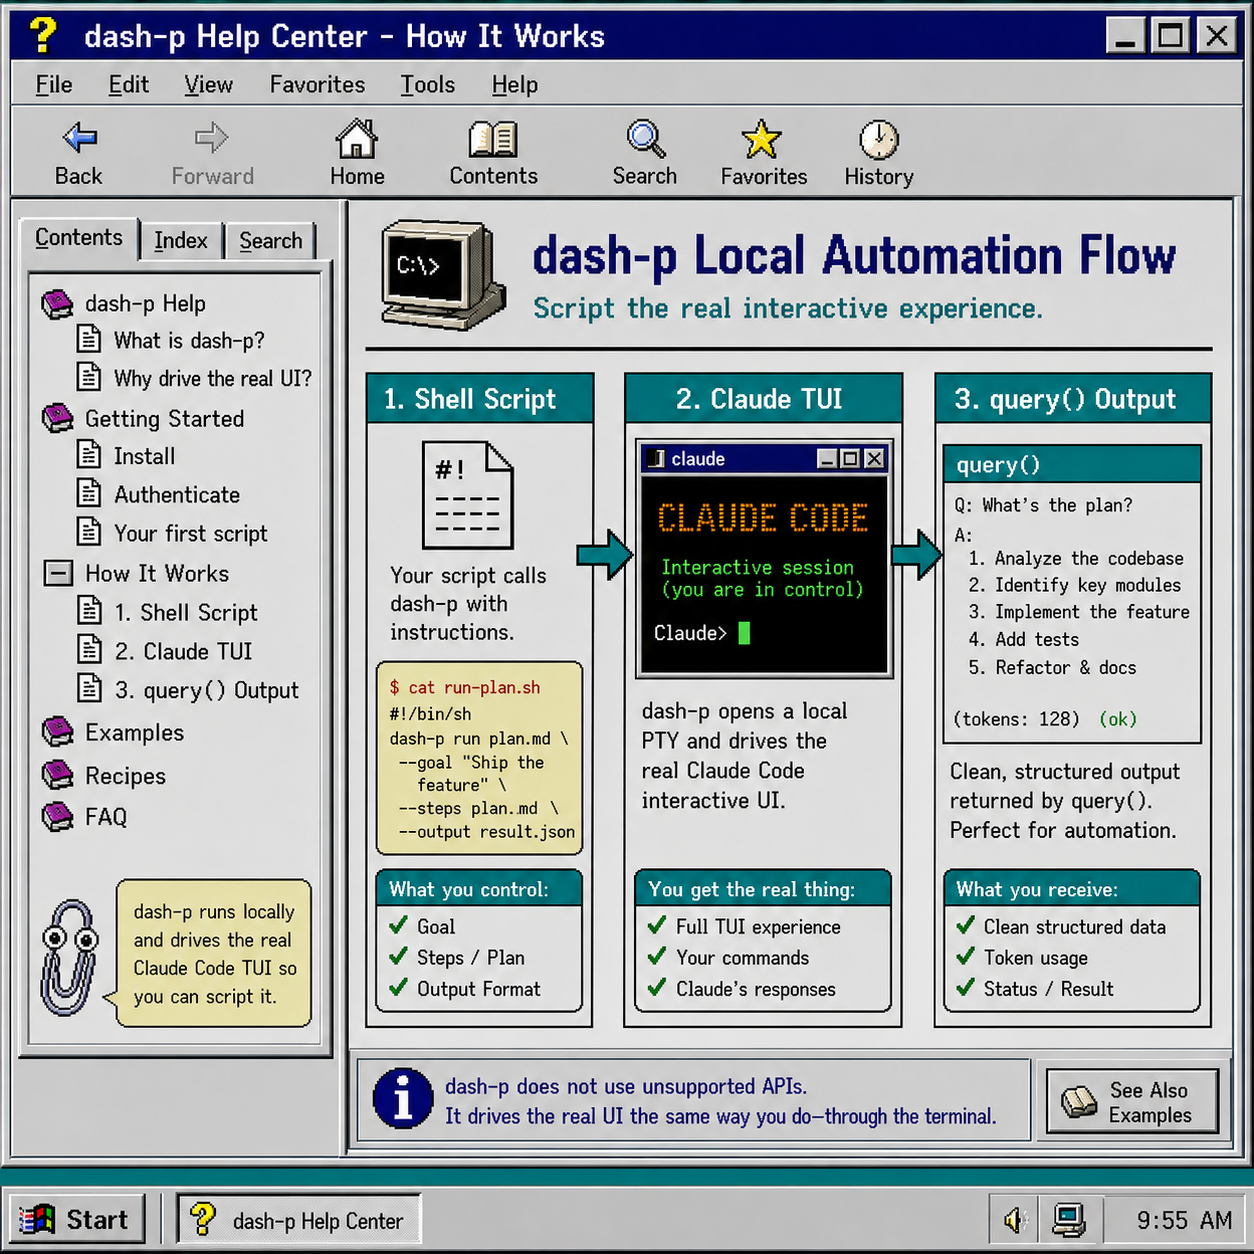Image resolution: width=1254 pixels, height=1254 pixels.
Task: Click the blue information icon
Action: point(403,1099)
